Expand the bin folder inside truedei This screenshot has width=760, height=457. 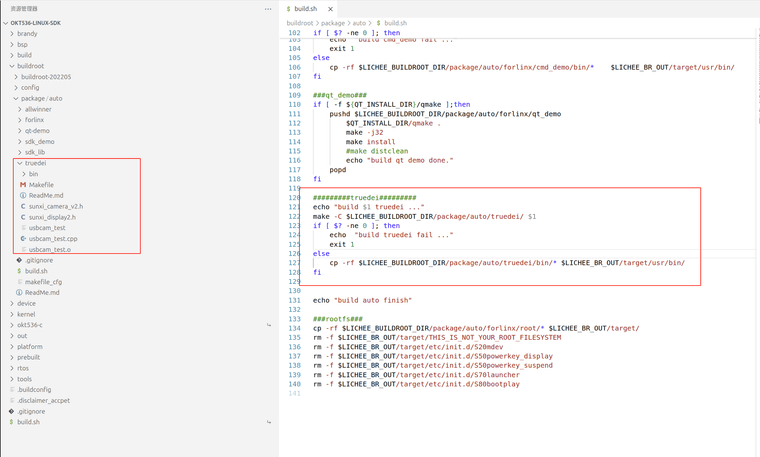30,173
